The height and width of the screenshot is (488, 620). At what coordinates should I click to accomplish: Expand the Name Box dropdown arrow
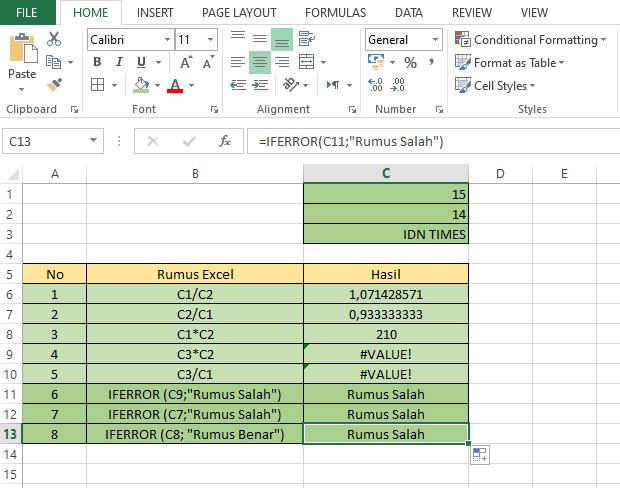pos(93,140)
